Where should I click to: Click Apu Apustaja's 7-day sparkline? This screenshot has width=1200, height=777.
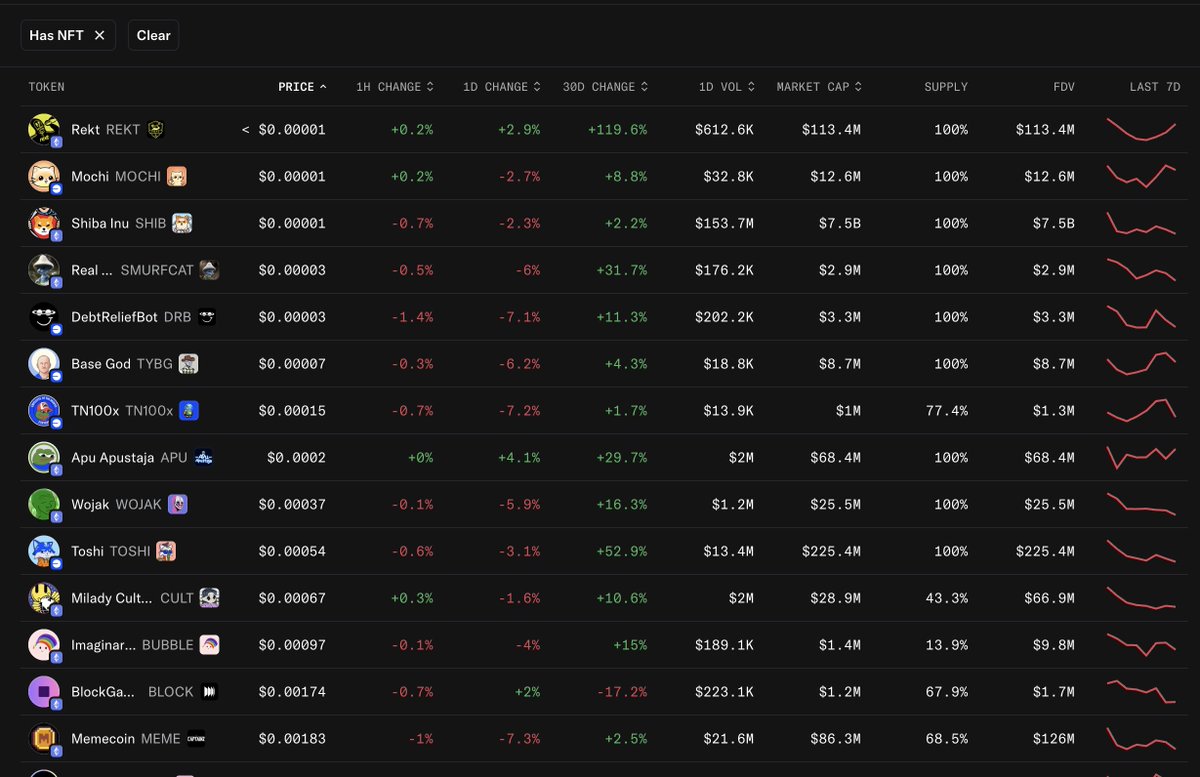(x=1141, y=458)
